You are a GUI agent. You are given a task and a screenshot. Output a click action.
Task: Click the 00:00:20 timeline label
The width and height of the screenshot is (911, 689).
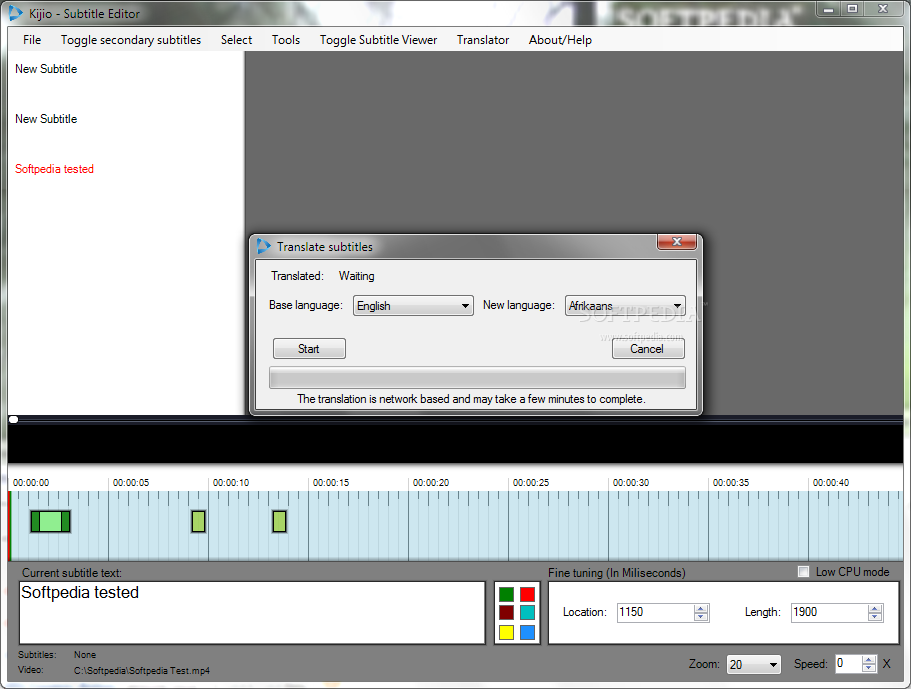click(431, 483)
